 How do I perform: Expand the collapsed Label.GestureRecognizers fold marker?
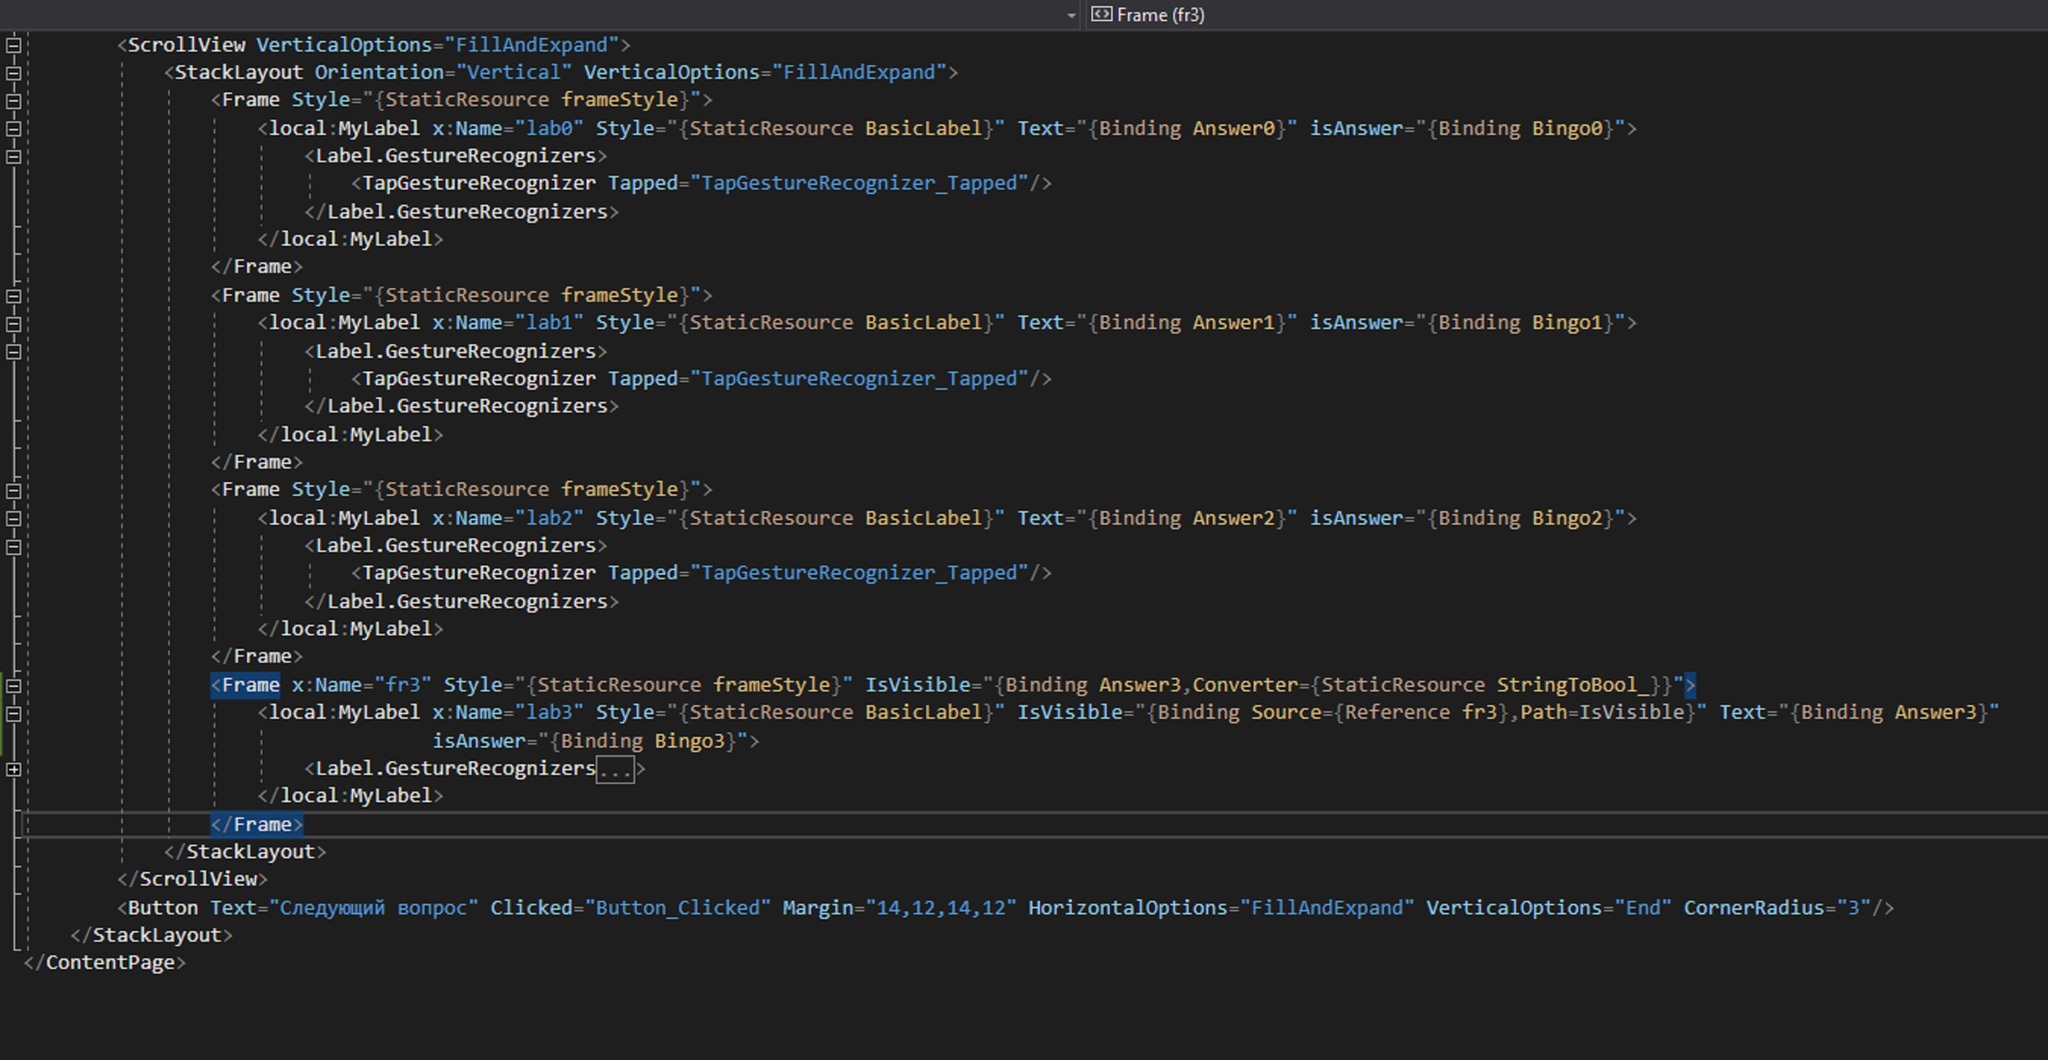(14, 770)
